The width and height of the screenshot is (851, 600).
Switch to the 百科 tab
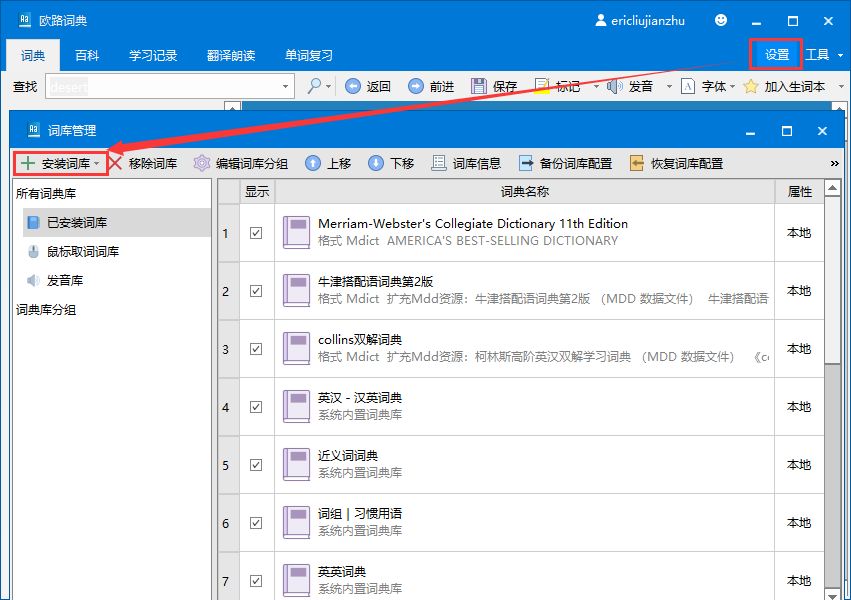point(87,55)
